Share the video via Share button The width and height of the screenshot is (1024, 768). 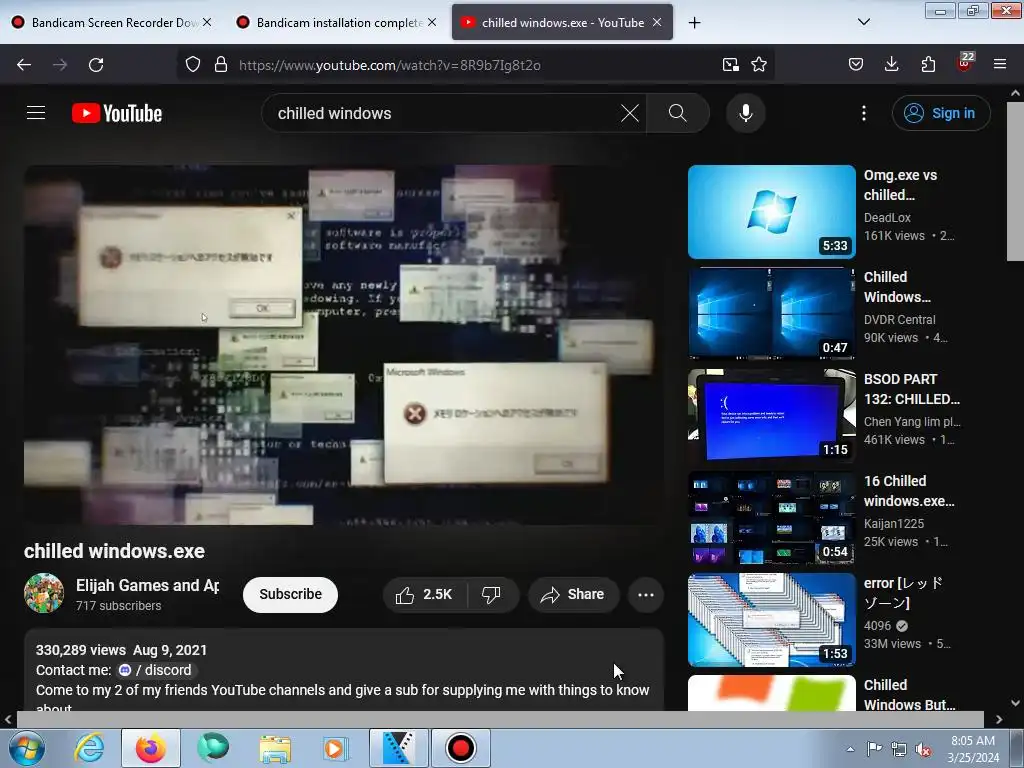point(573,594)
